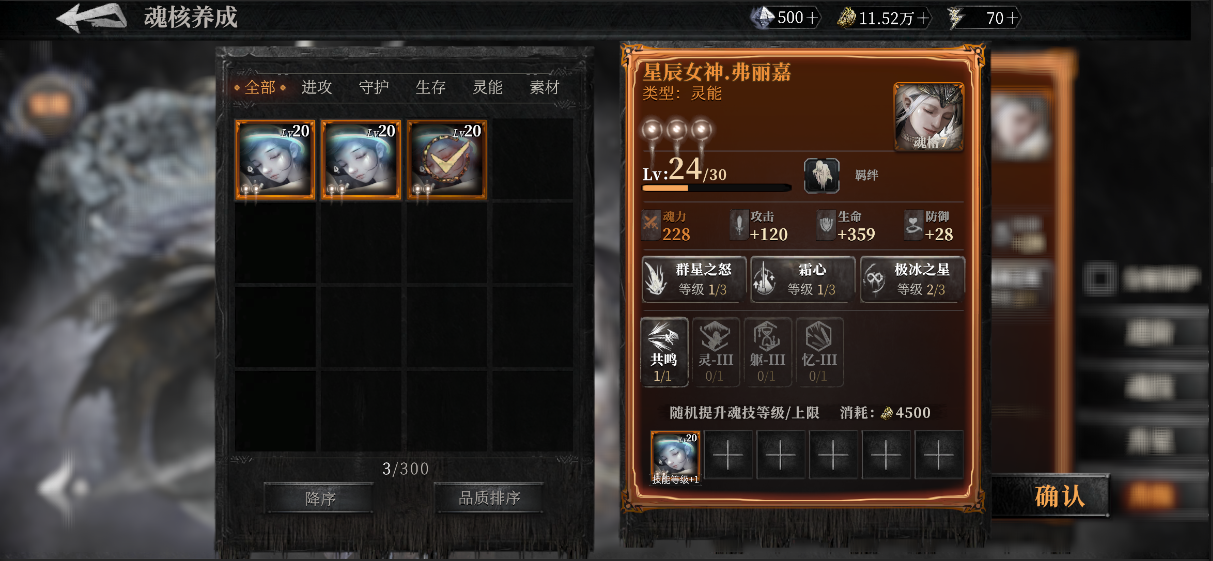Open the 羁绊 bond icon
The image size is (1213, 561).
pos(822,175)
